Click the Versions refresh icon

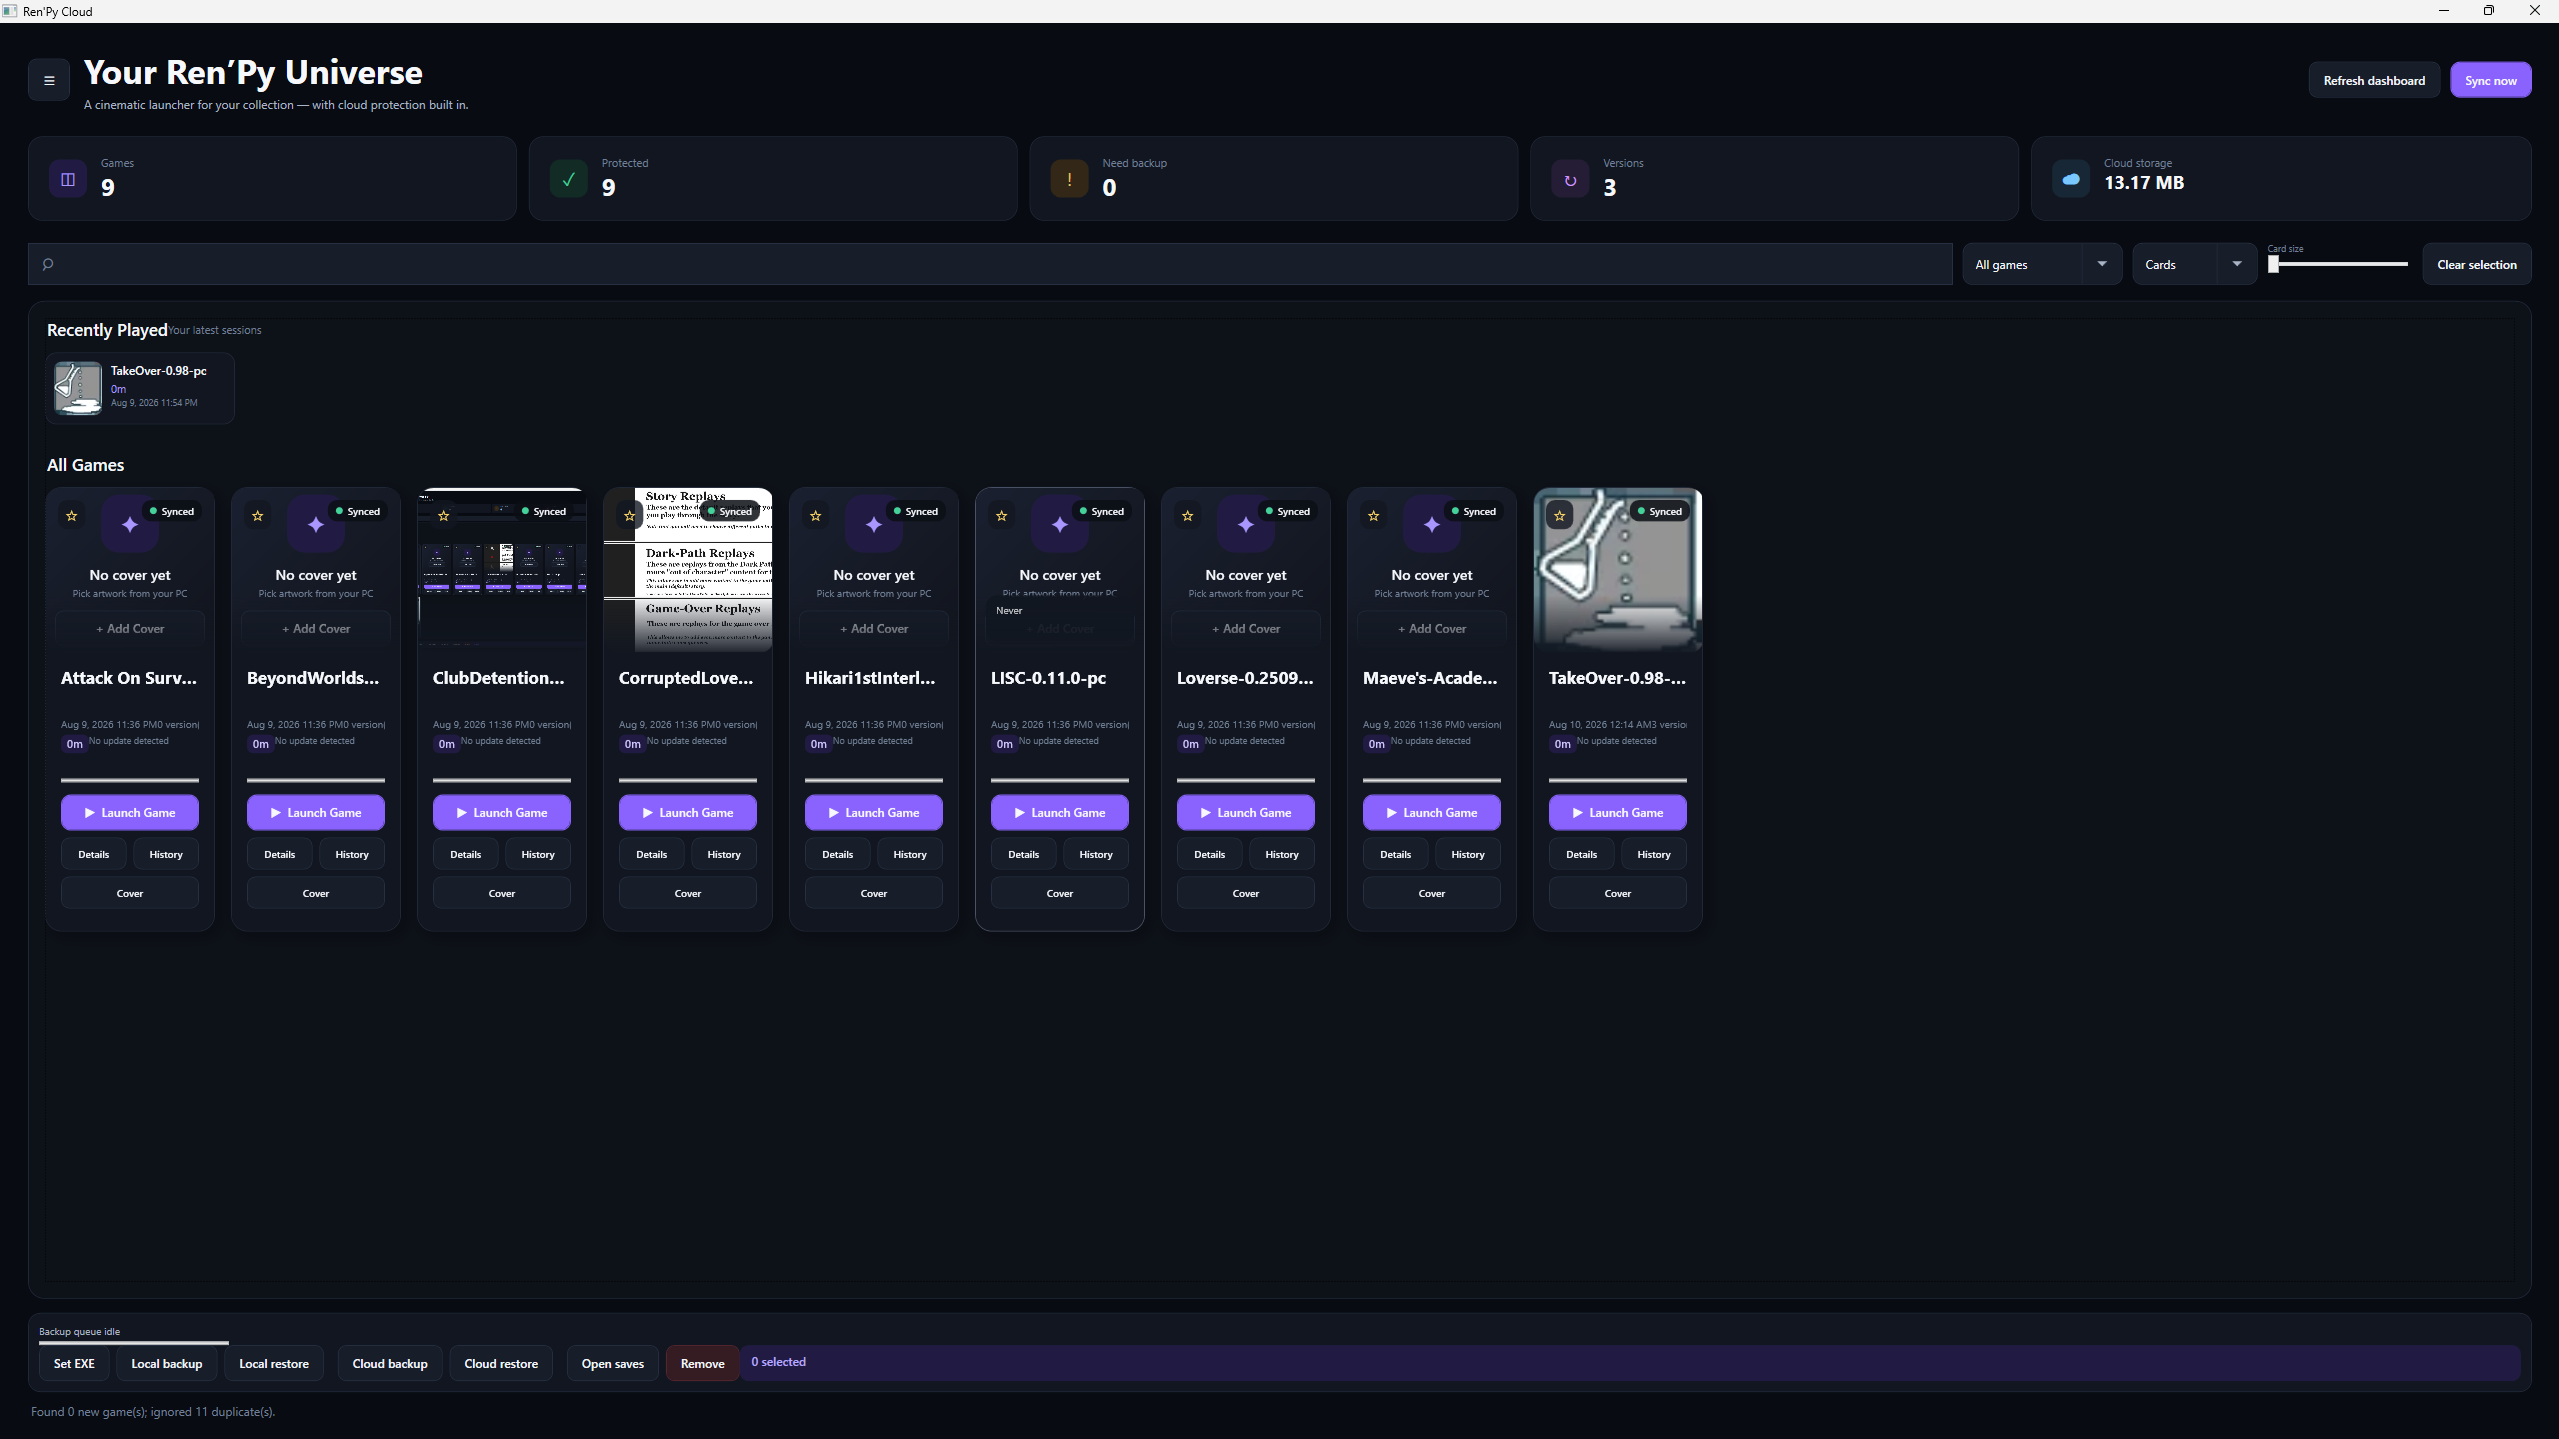tap(1570, 179)
